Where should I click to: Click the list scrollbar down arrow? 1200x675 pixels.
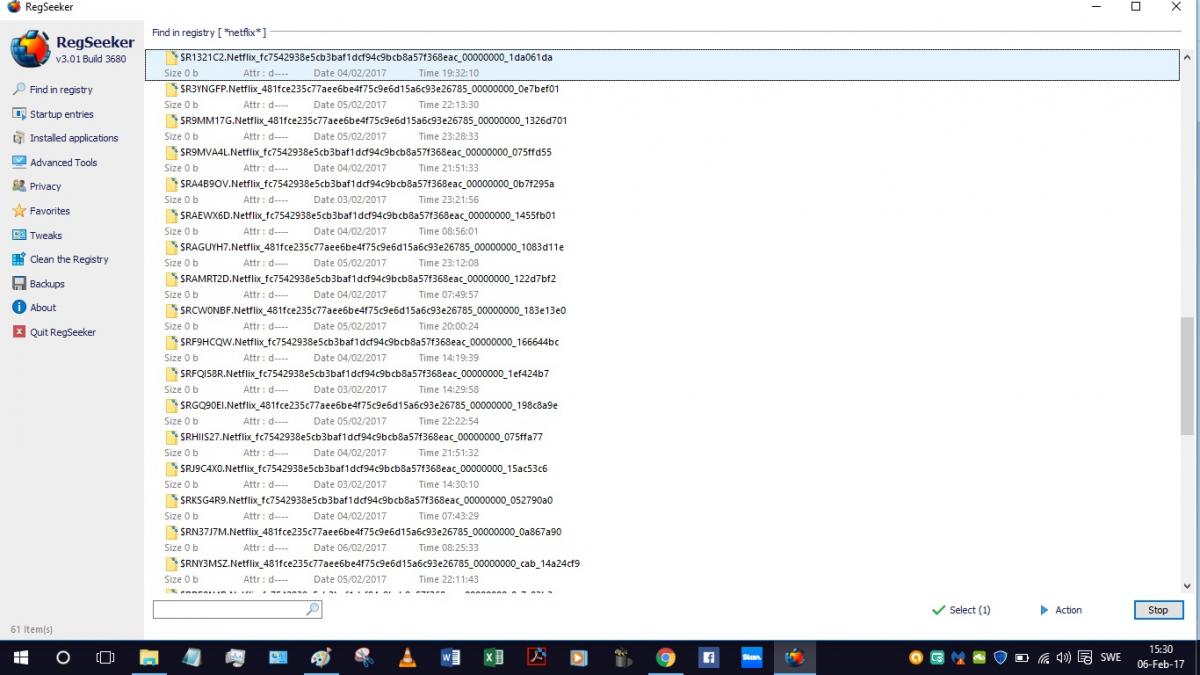(1188, 586)
